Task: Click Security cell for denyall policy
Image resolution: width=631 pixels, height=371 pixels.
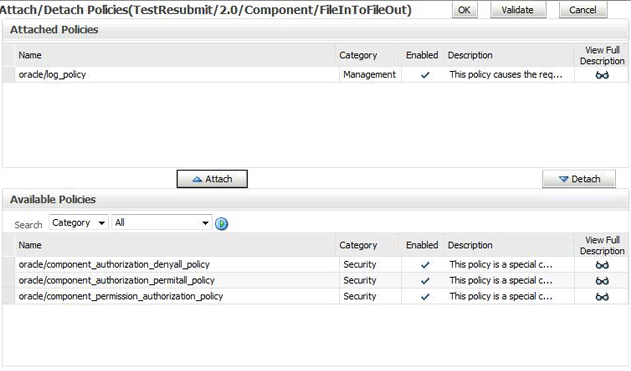Action: tap(370, 264)
